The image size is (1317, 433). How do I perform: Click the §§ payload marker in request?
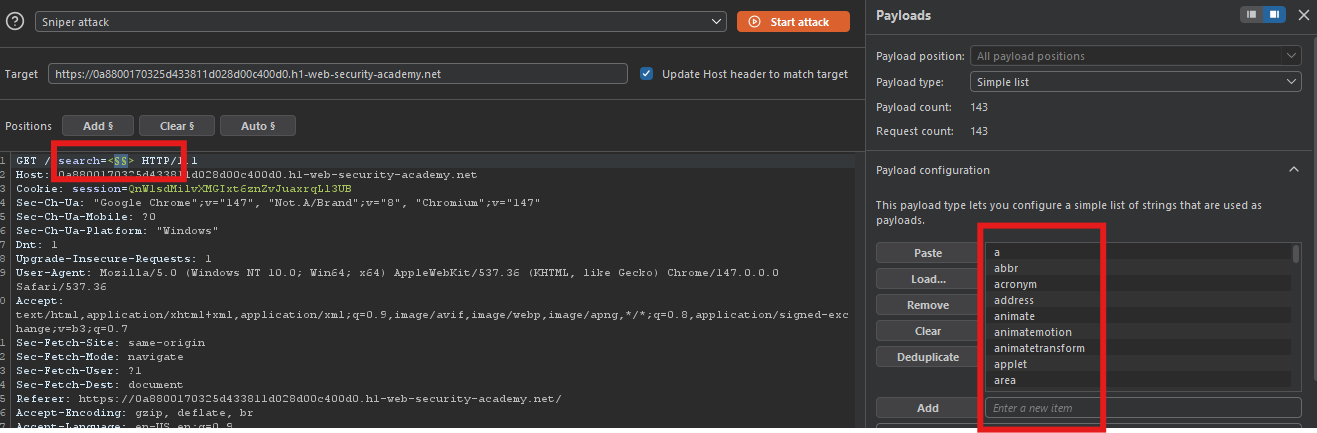point(120,160)
